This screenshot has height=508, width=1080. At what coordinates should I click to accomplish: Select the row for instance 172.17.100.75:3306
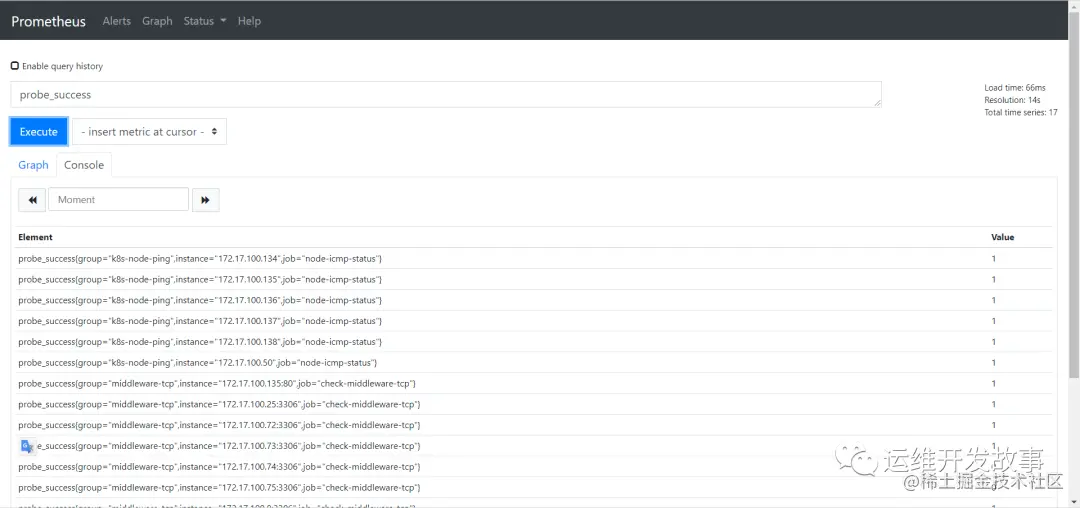tap(534, 487)
